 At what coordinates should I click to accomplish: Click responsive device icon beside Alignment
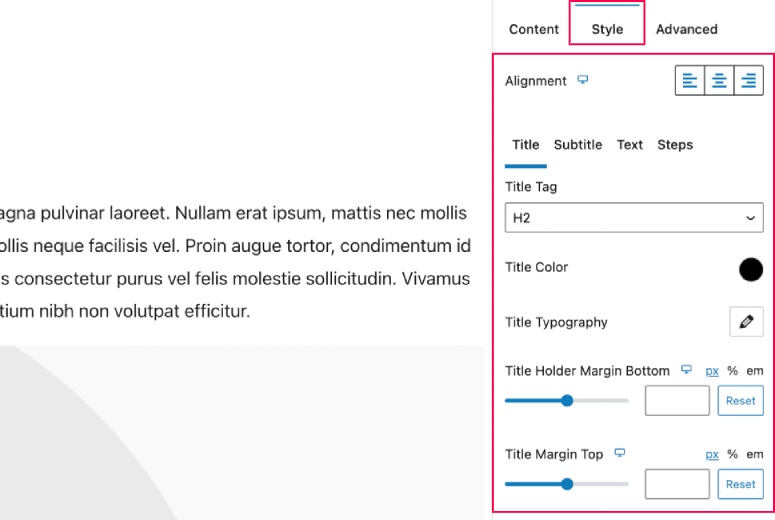tap(583, 80)
